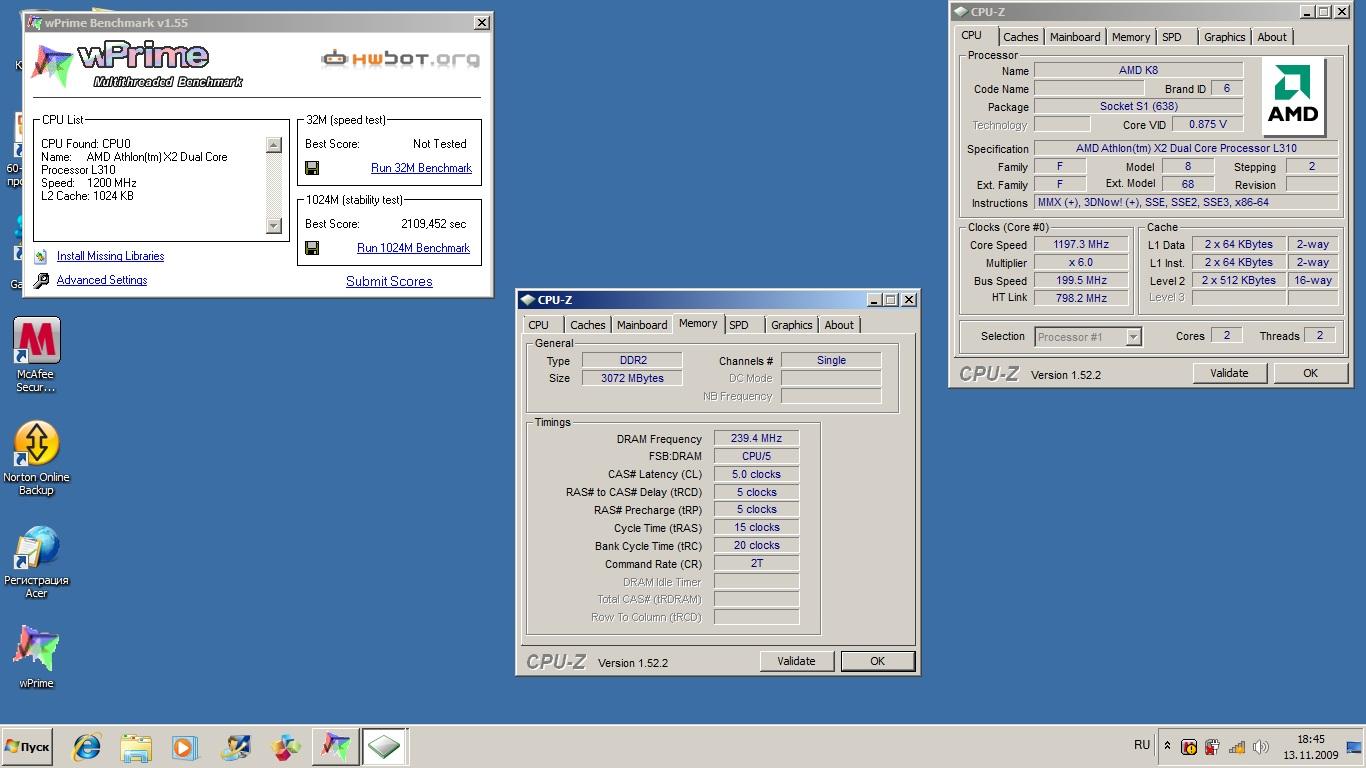This screenshot has height=768, width=1366.
Task: Switch to the Memory tab in the CPU-Z CPU window
Action: tap(1130, 37)
